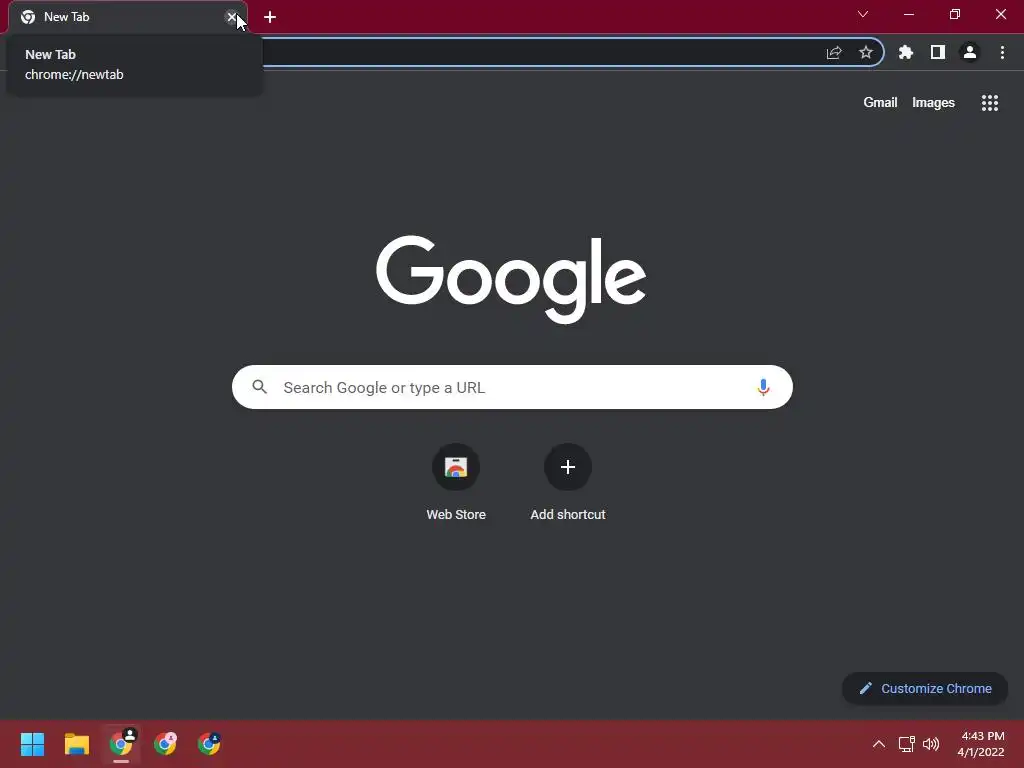Open Chrome three-dot menu
Viewport: 1024px width, 768px height.
1002,52
